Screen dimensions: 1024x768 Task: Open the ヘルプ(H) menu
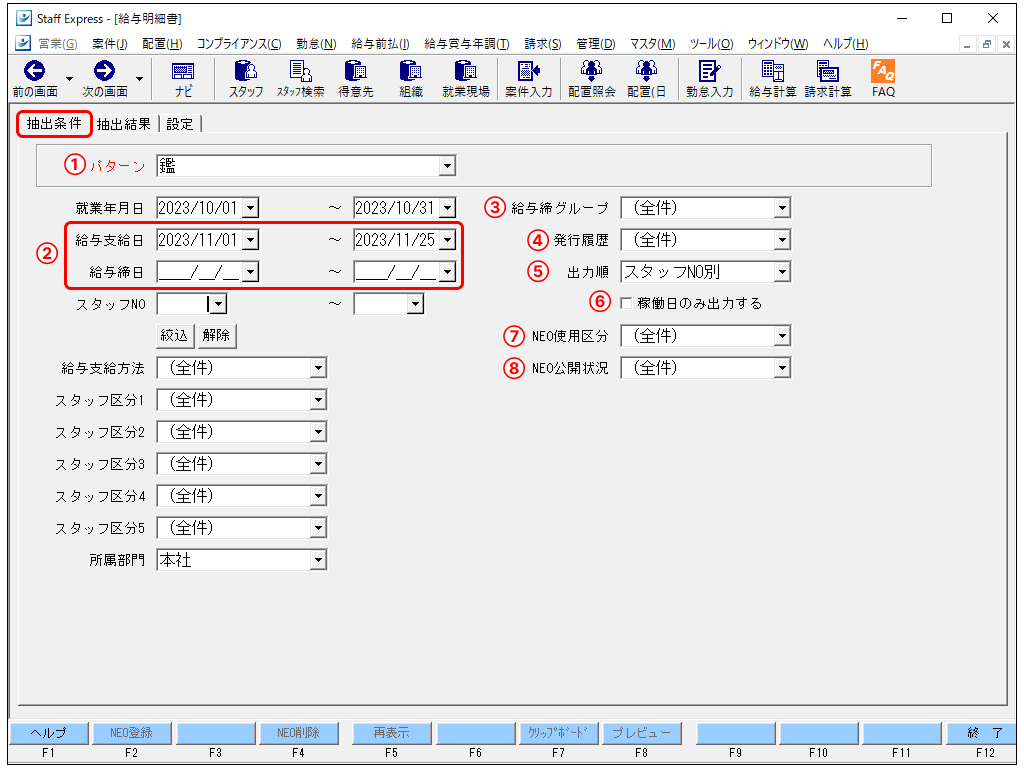point(845,44)
